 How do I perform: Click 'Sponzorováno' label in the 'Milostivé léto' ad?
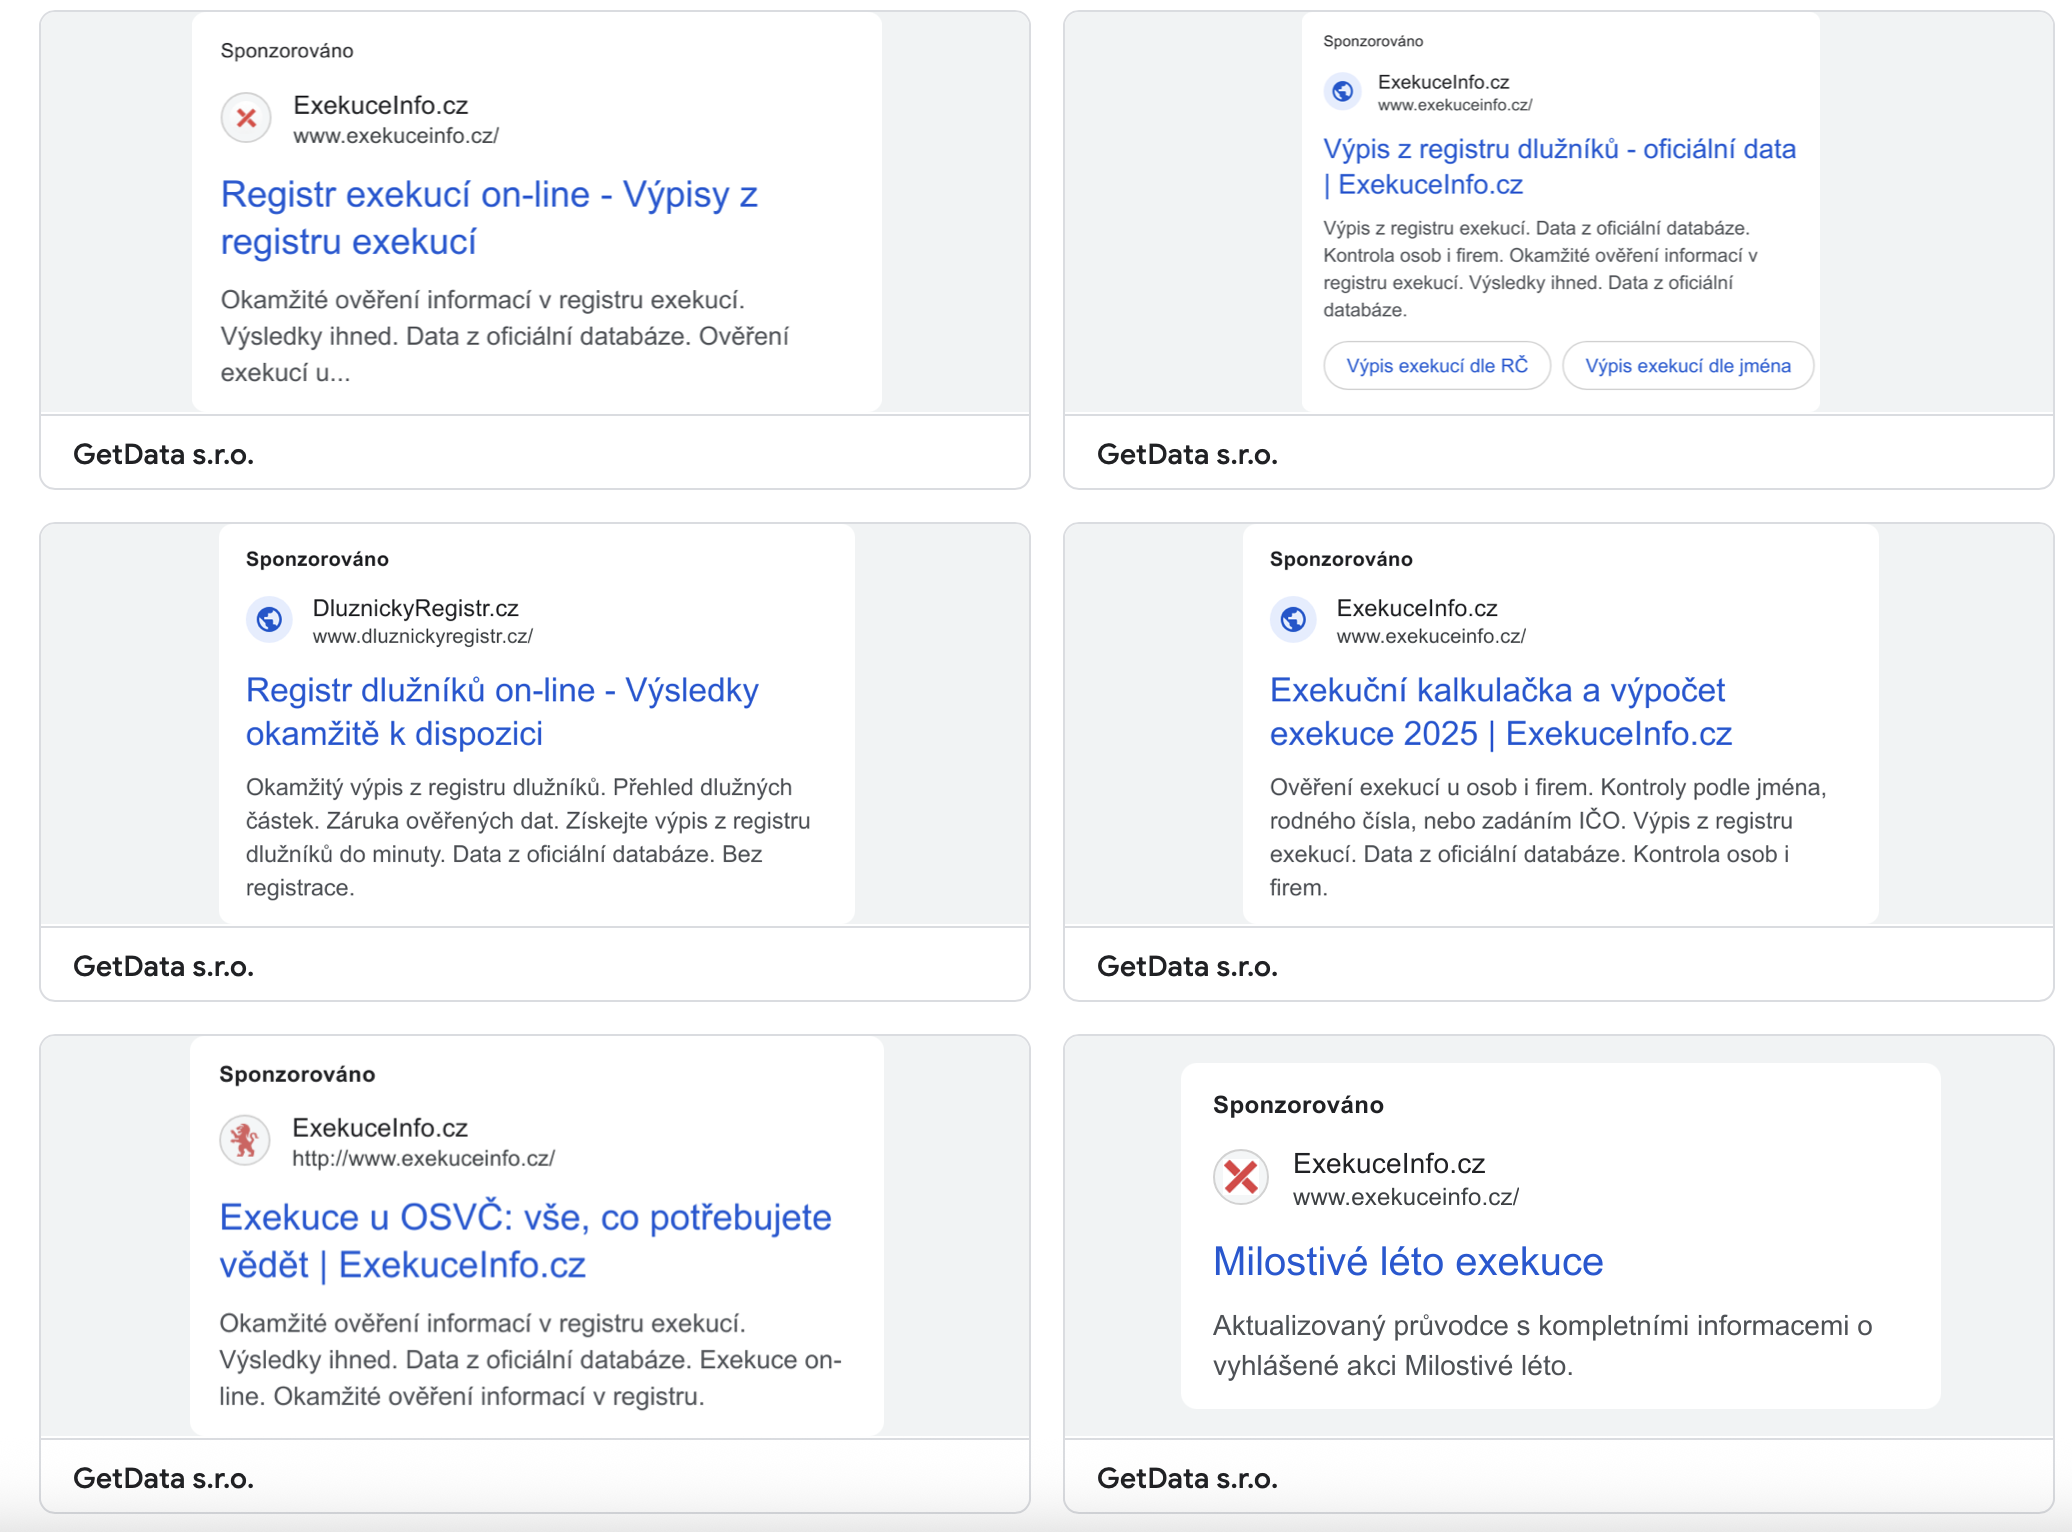[x=1298, y=1105]
